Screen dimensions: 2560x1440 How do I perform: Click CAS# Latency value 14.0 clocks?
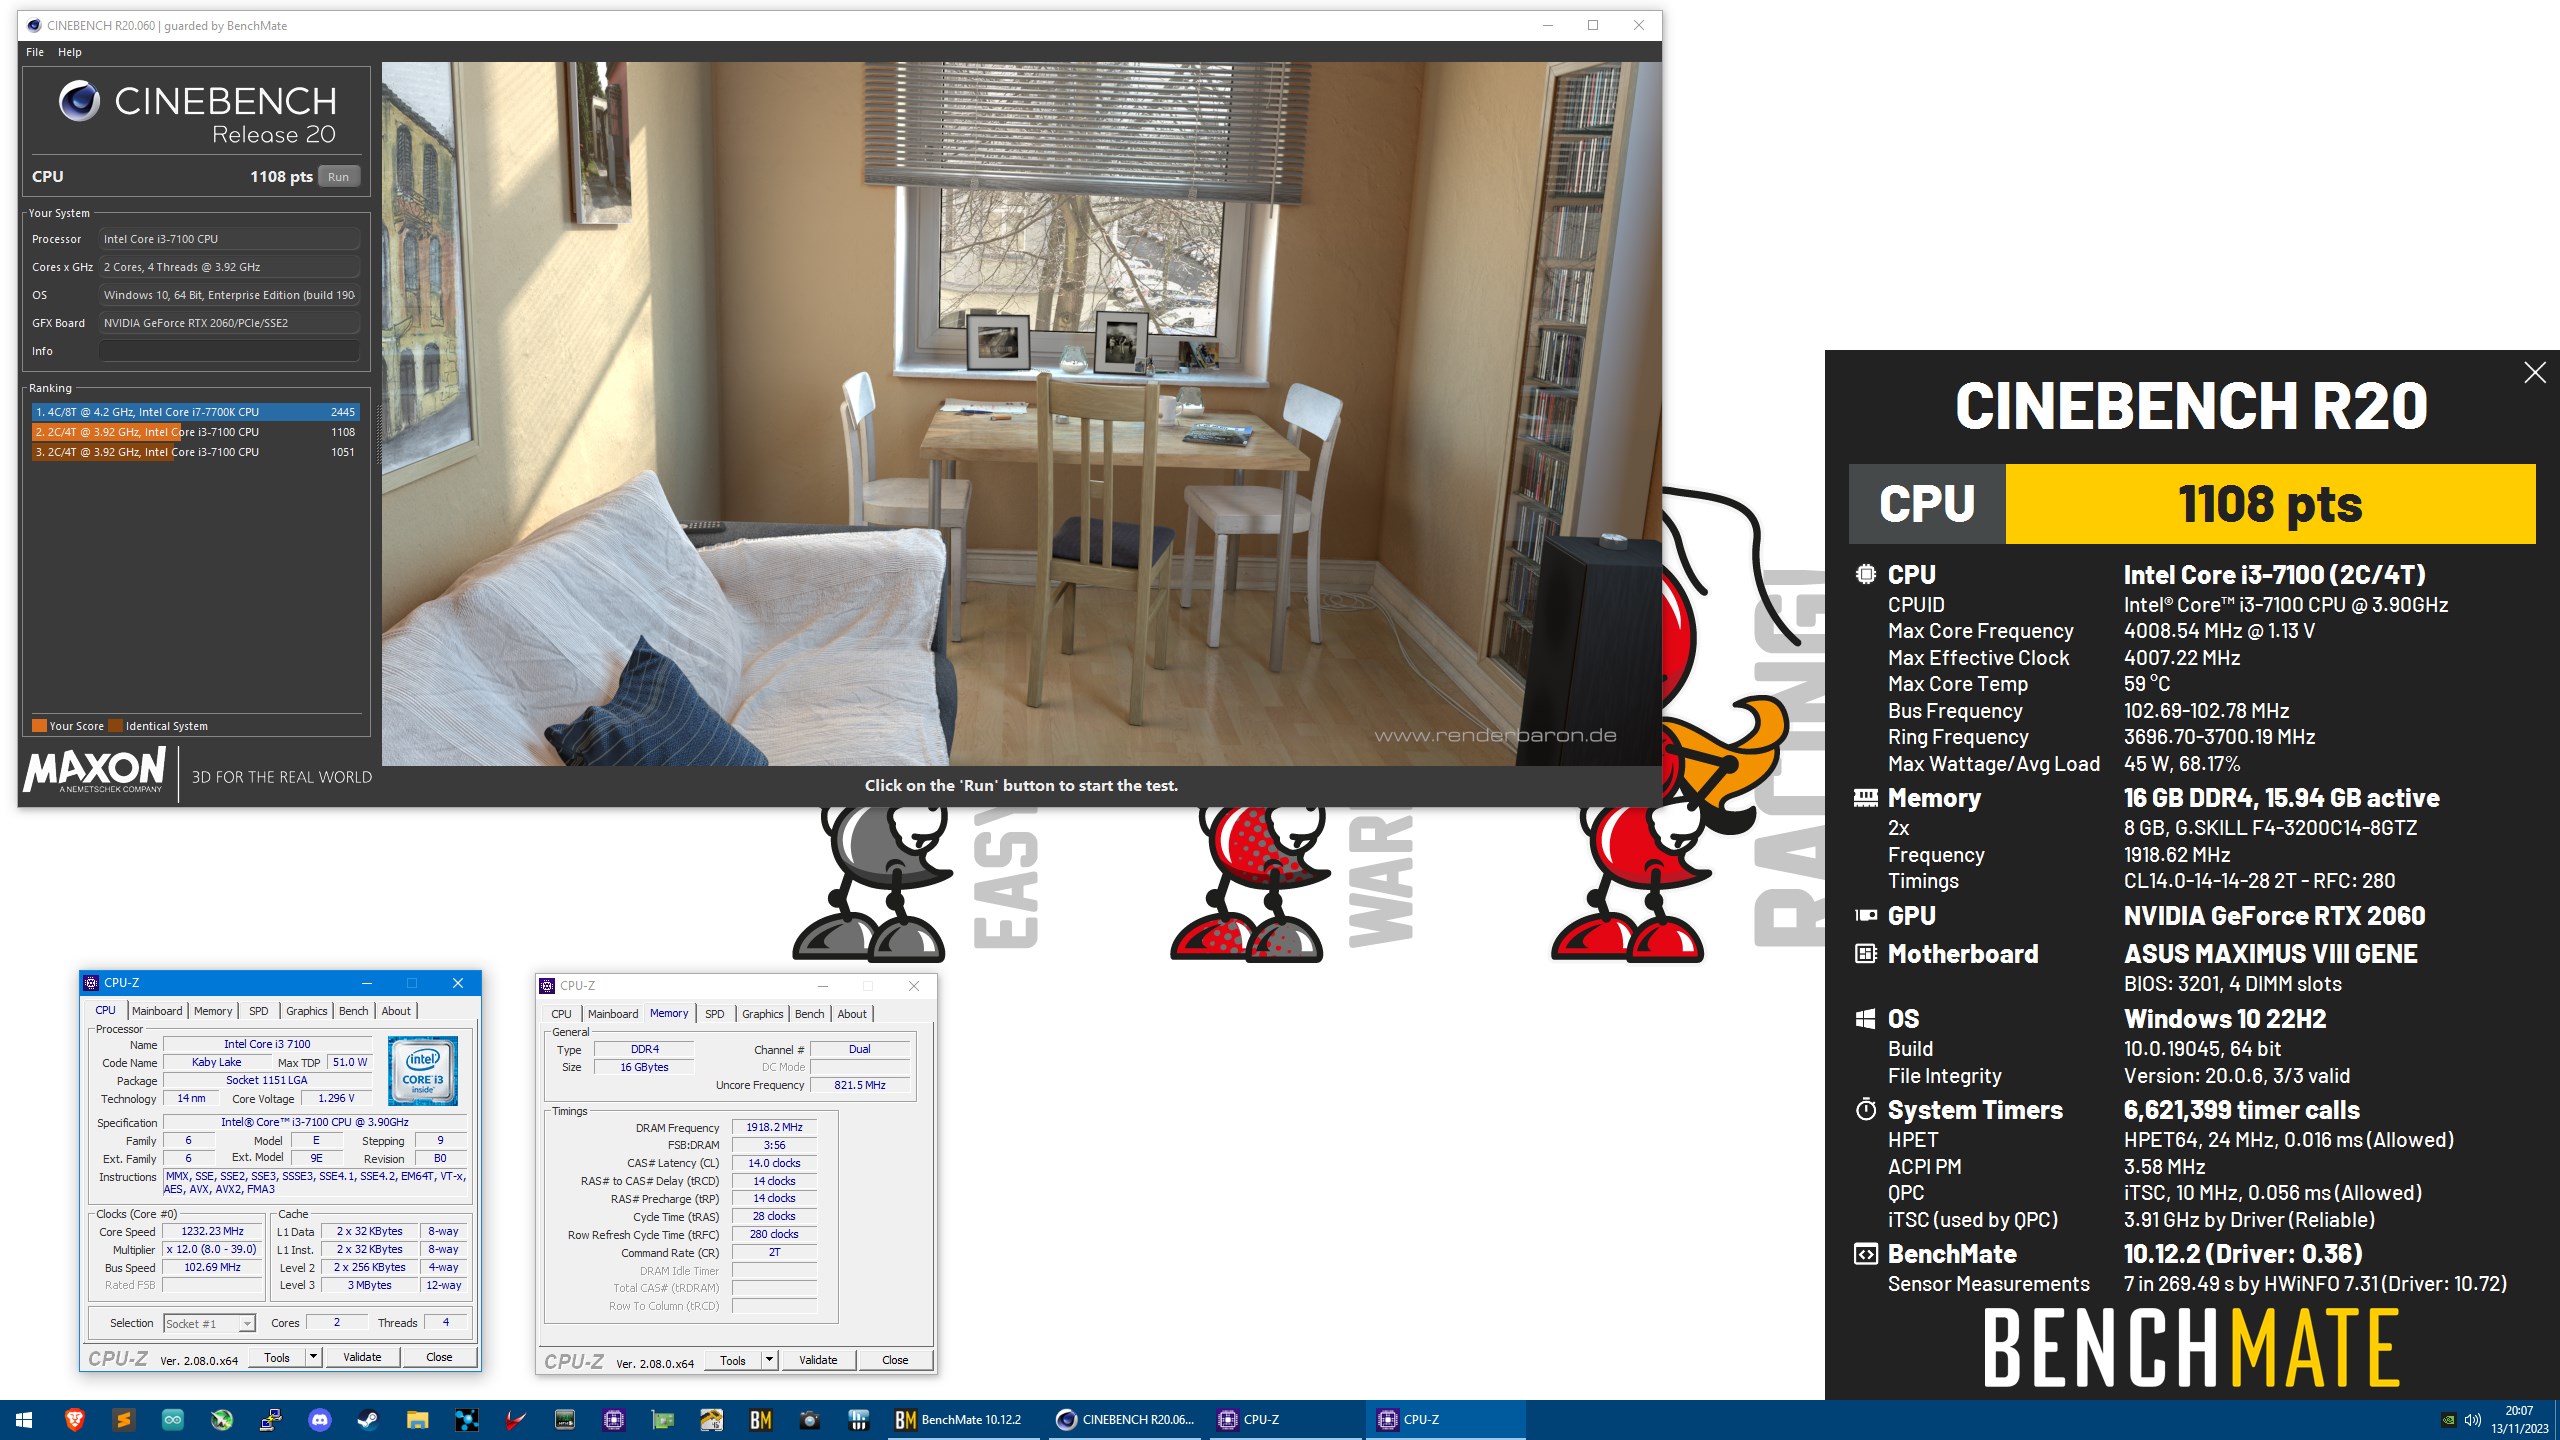click(x=774, y=1163)
